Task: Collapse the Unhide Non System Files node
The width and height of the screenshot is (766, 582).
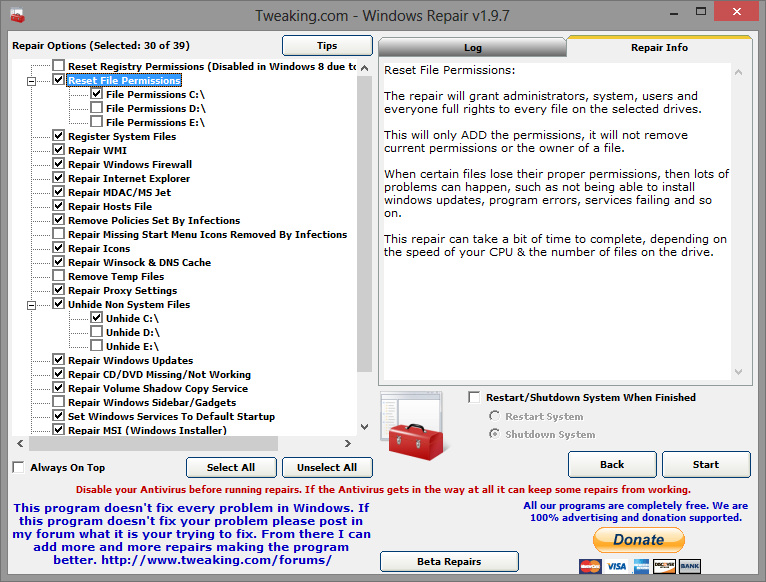Action: point(32,304)
